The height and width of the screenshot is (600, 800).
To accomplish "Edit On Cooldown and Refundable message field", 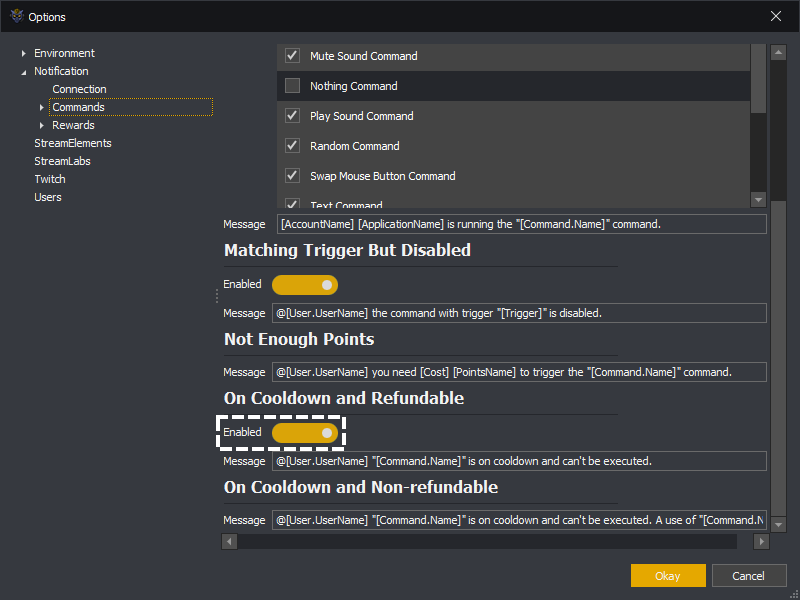I will [x=519, y=461].
